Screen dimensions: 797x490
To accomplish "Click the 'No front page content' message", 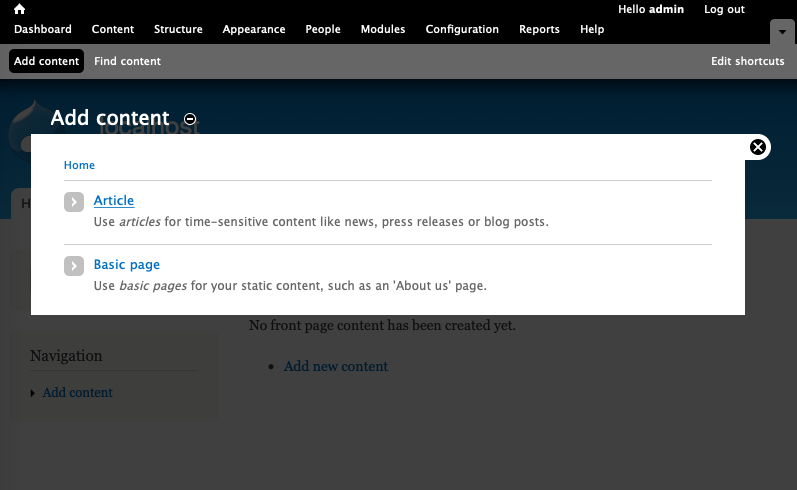I will click(x=382, y=325).
